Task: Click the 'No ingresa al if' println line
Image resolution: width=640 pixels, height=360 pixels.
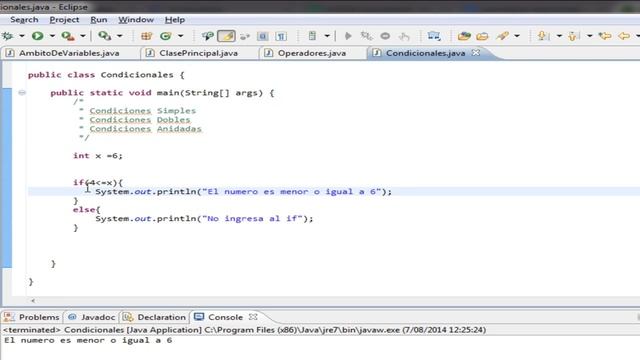Action: tap(204, 218)
